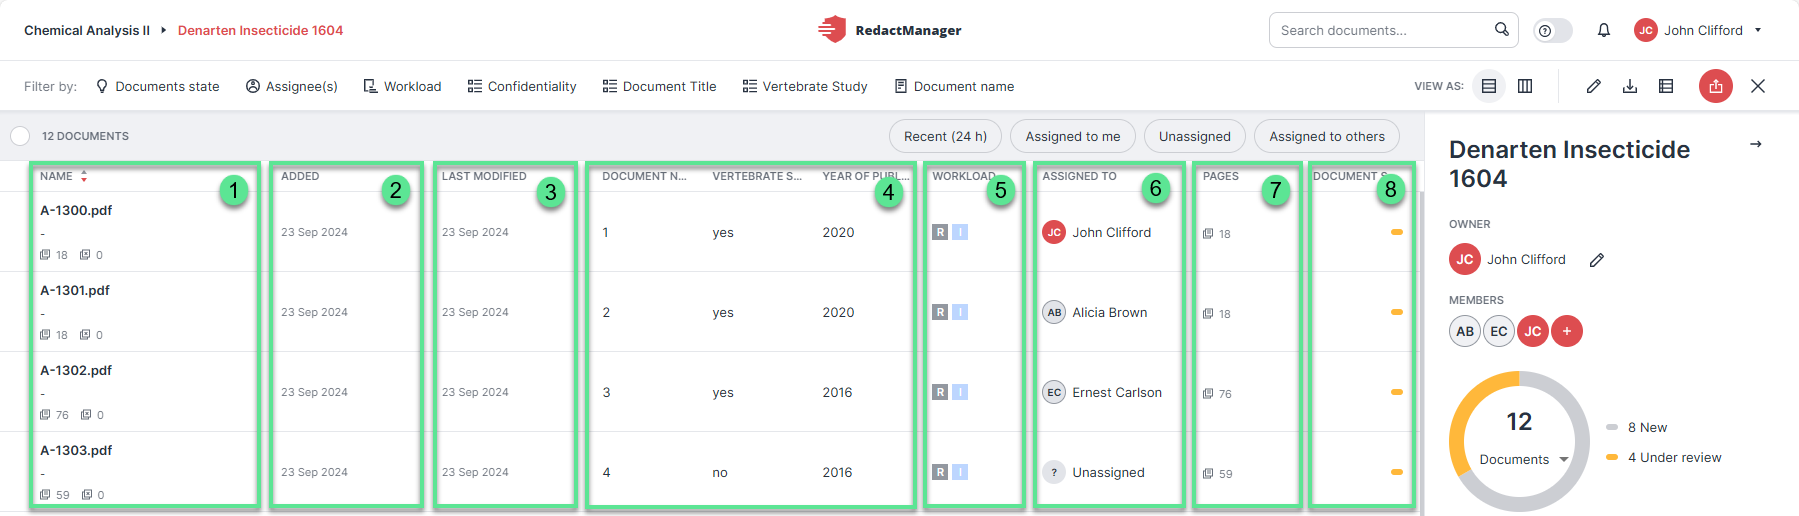Select the Assigned to me quick filter
The width and height of the screenshot is (1799, 516).
1073,136
